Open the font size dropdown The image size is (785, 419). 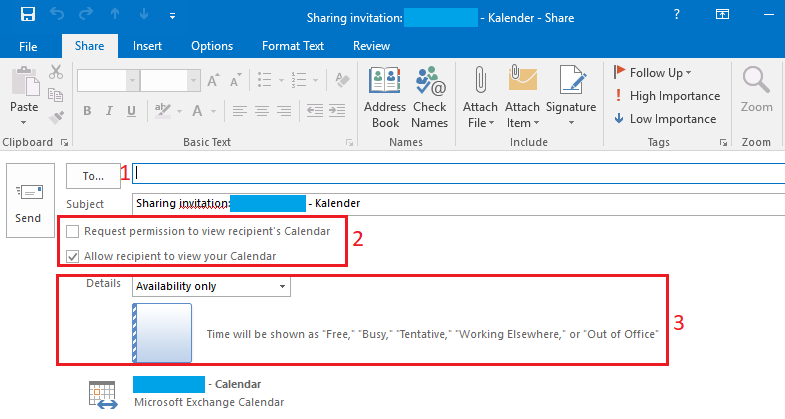(x=194, y=80)
